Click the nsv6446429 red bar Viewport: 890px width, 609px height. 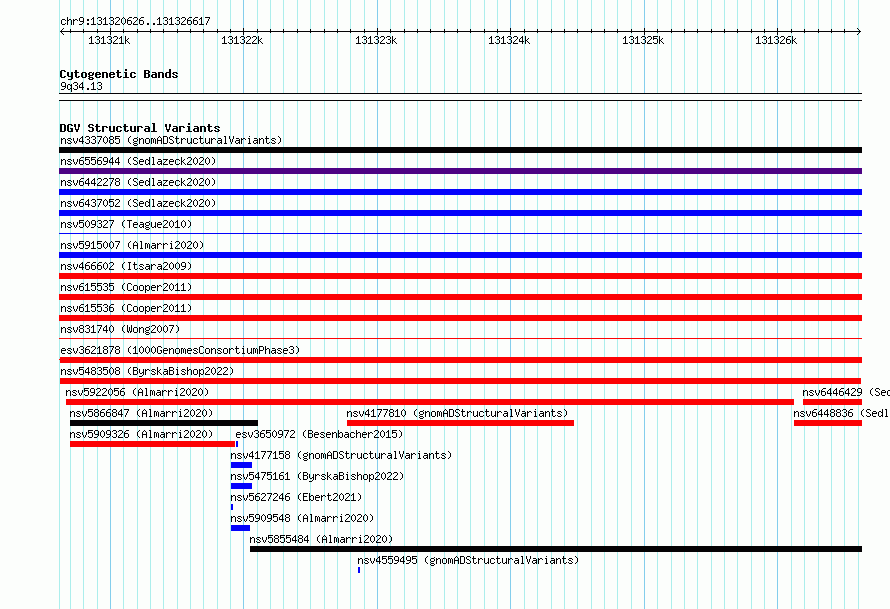click(832, 402)
